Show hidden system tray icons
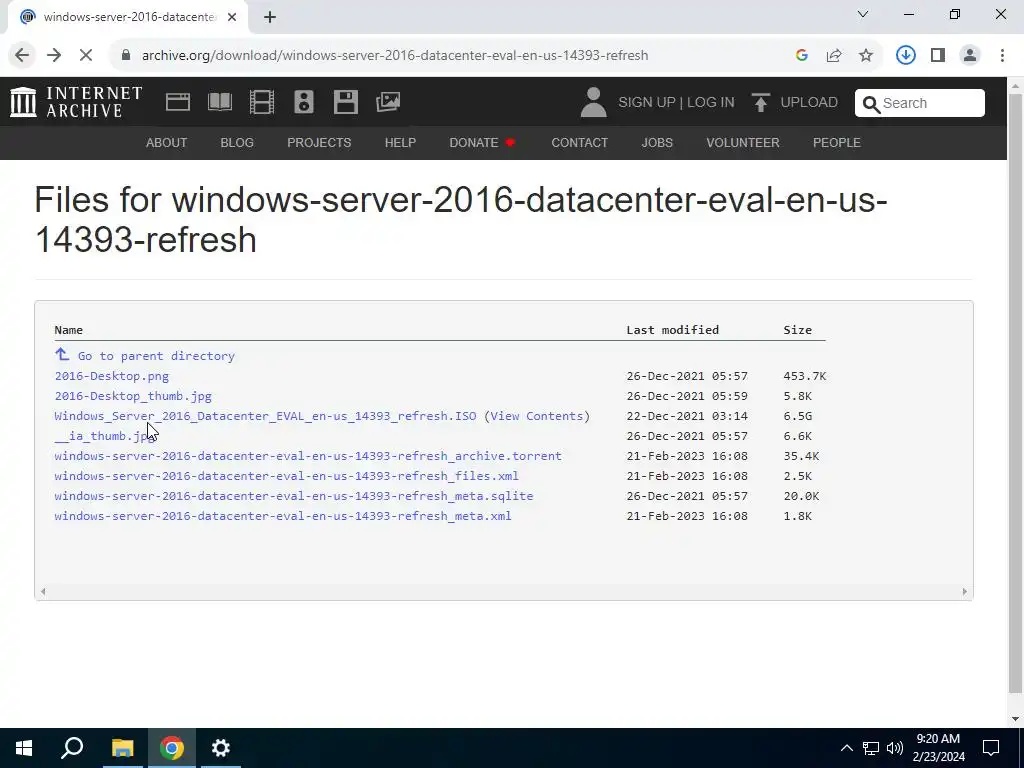The image size is (1024, 768). (x=846, y=748)
